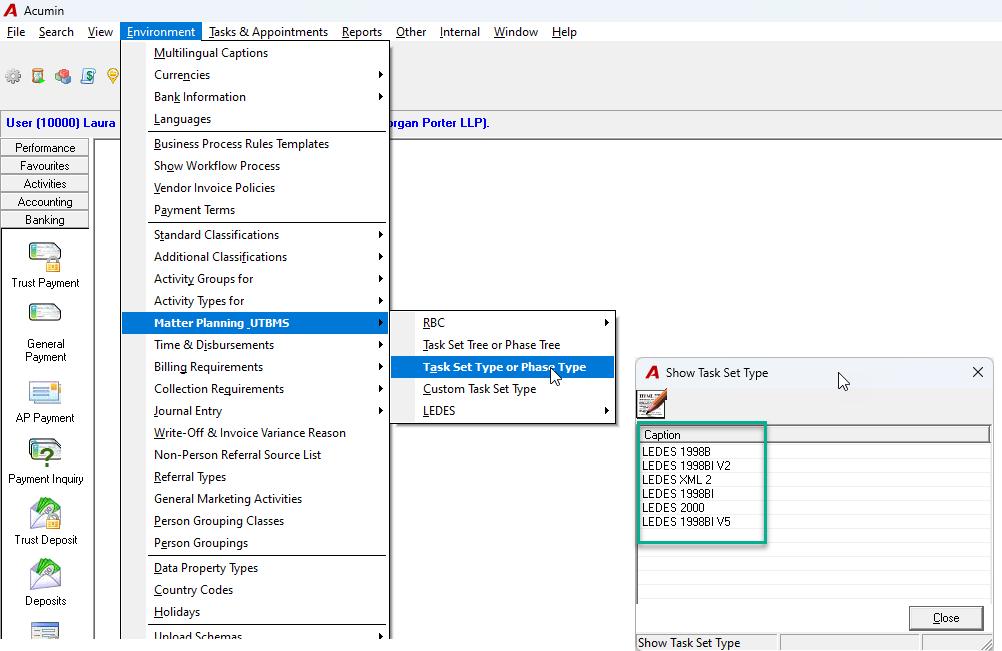Close the Show Task Set Type dialog with X
Screen dimensions: 1002x651
click(978, 372)
